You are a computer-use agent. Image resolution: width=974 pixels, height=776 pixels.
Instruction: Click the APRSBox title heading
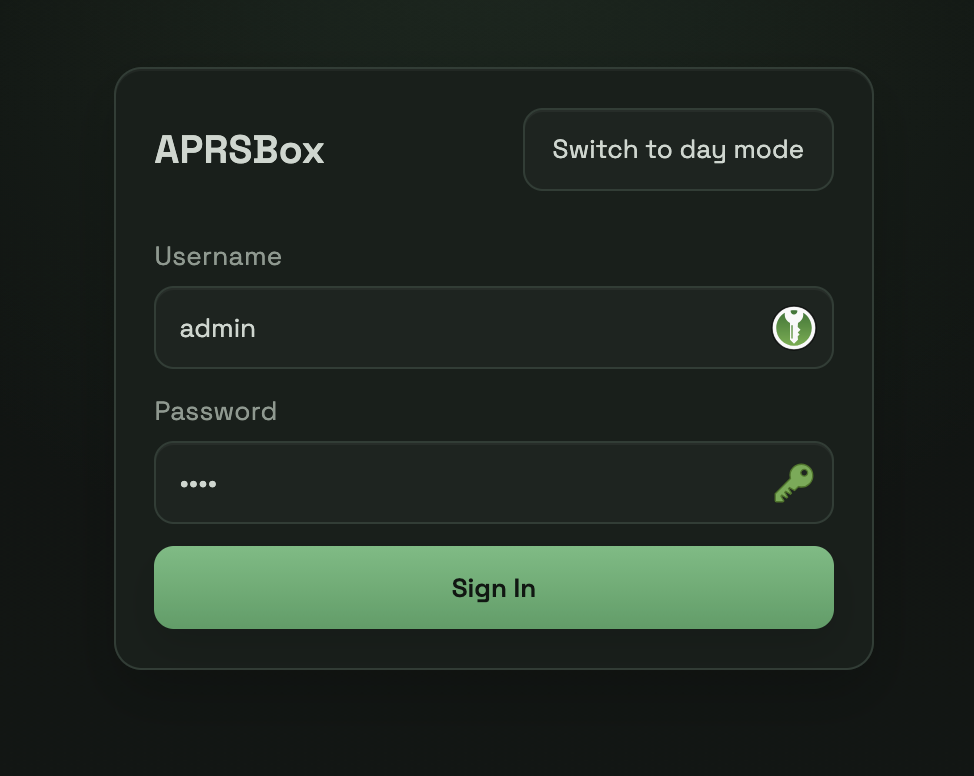pos(239,150)
